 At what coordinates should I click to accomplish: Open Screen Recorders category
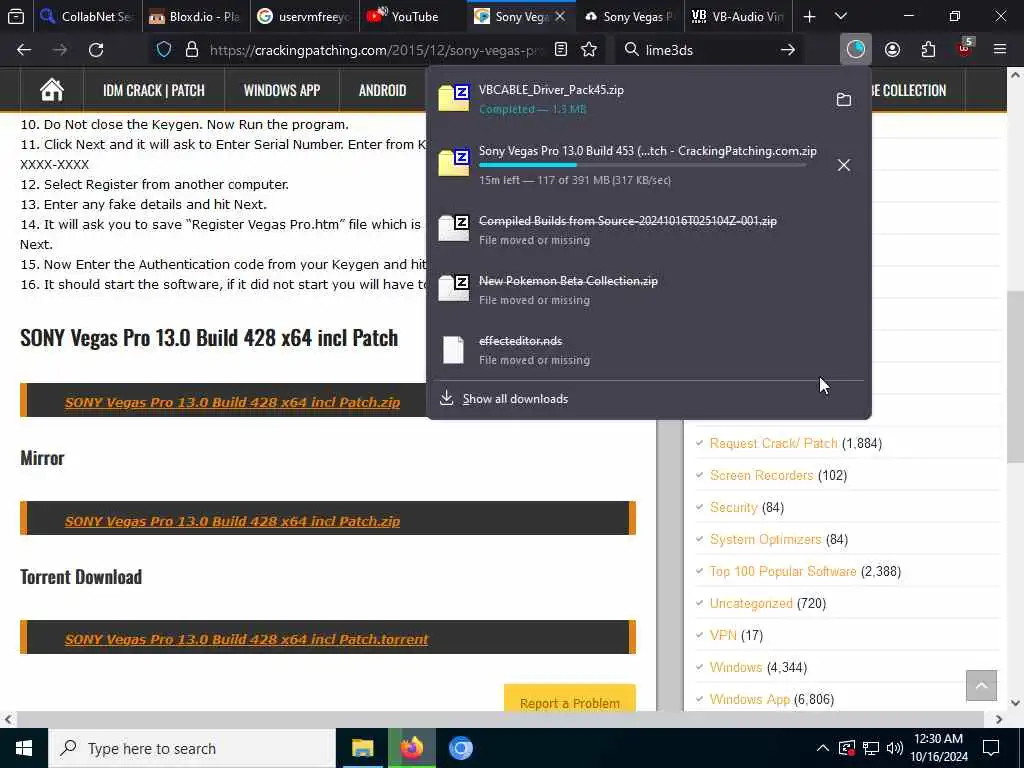coord(761,475)
